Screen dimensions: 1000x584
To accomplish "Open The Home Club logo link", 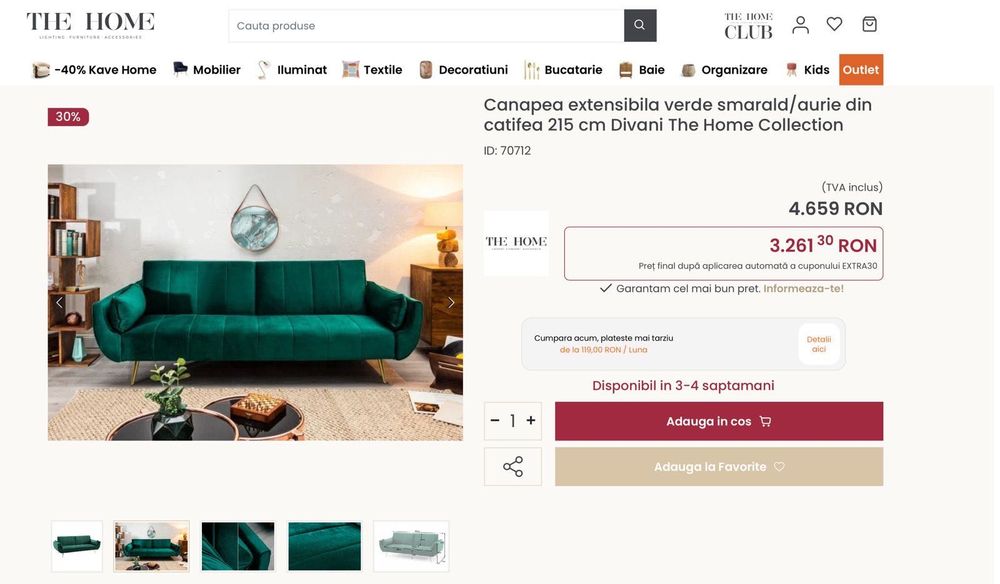I will (748, 26).
